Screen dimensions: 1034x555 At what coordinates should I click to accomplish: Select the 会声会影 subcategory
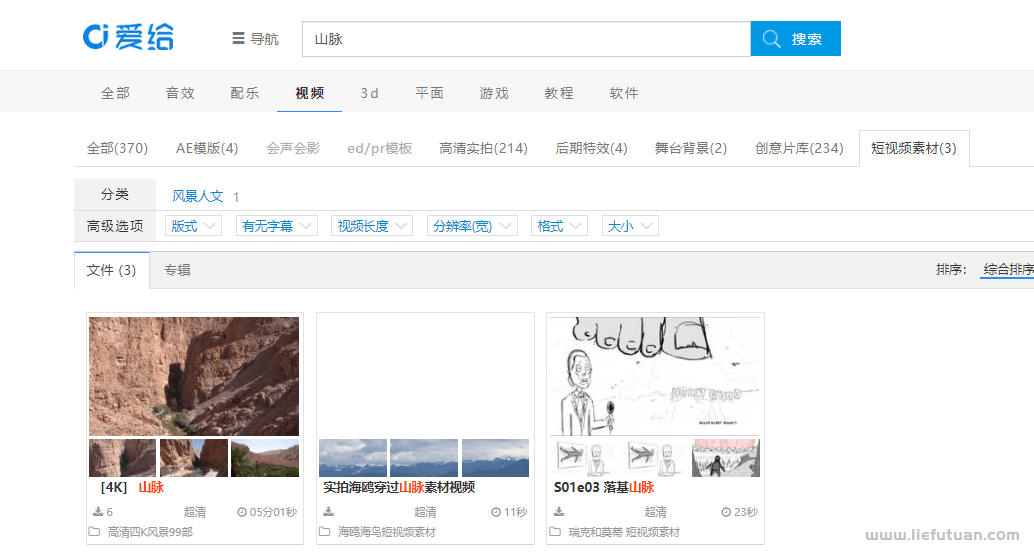coord(293,148)
